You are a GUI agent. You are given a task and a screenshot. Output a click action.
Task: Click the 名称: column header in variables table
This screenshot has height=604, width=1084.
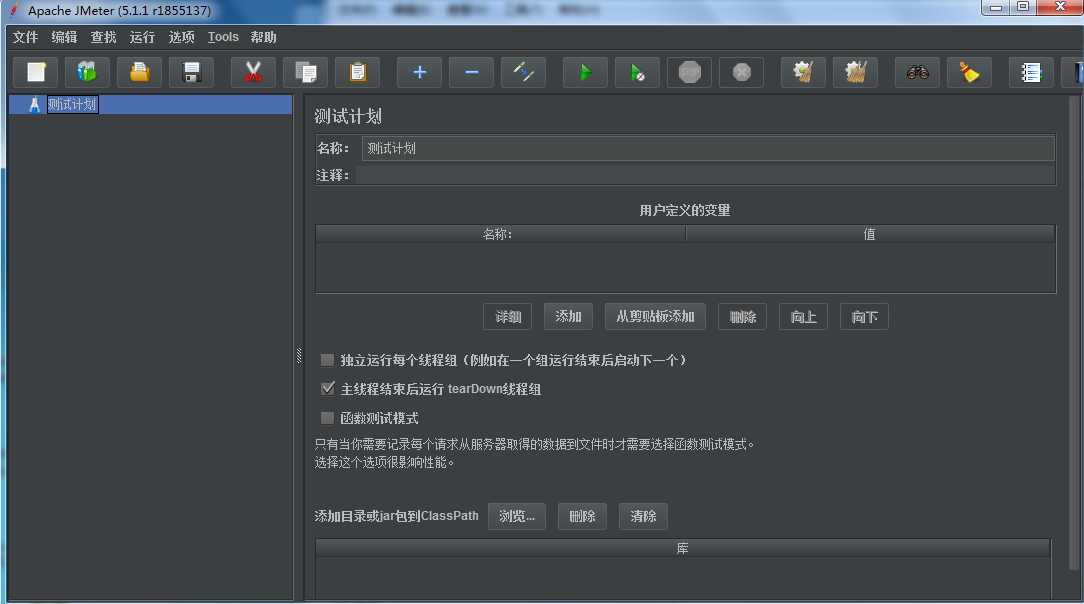coord(501,234)
